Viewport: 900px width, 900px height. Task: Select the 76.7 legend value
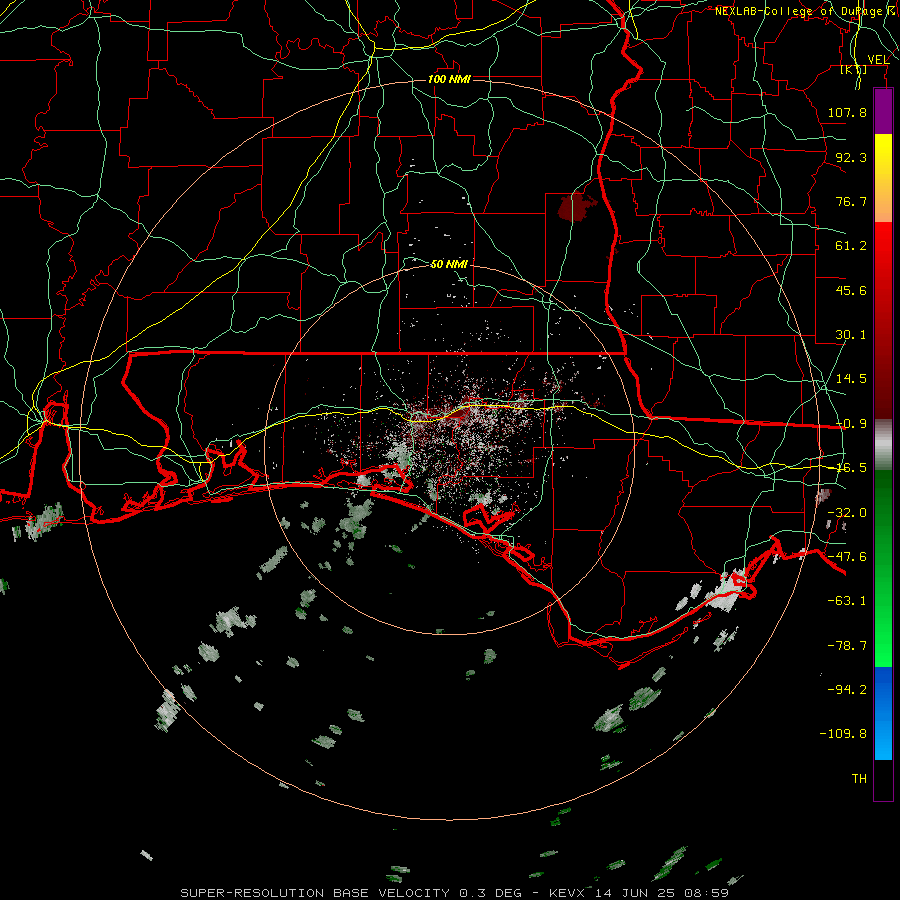coord(851,201)
